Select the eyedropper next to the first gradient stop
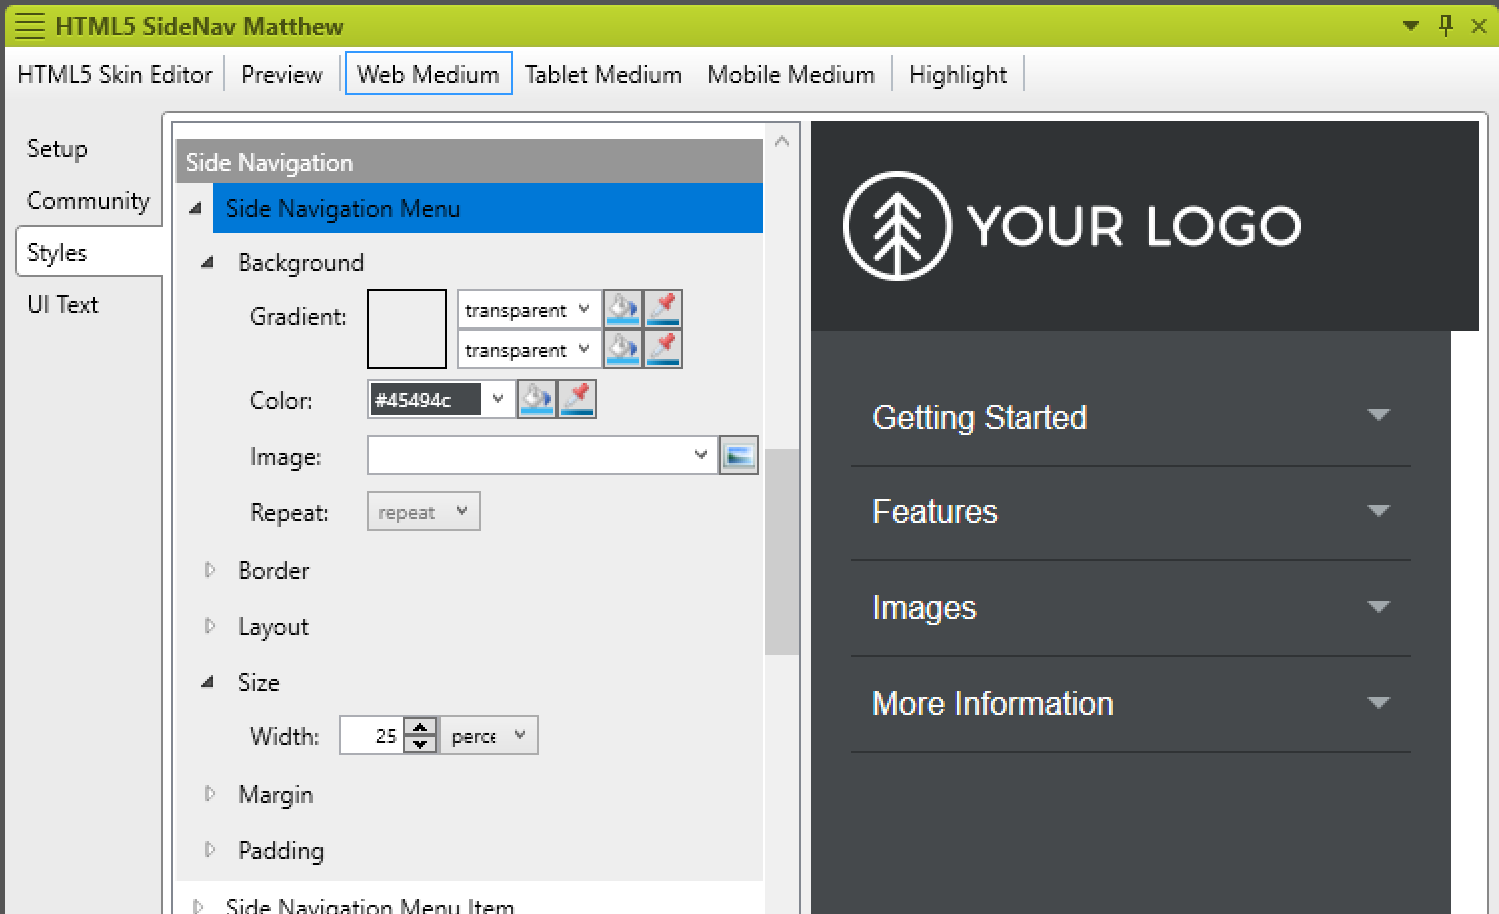Screen dimensions: 1499x914 pos(663,308)
